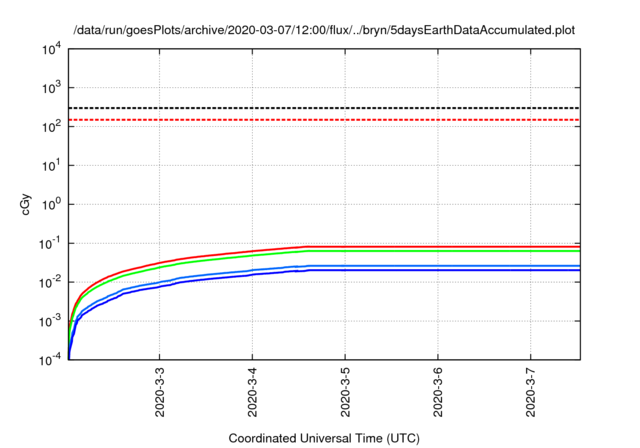Click the 10^-4 y-axis tick label

point(50,360)
